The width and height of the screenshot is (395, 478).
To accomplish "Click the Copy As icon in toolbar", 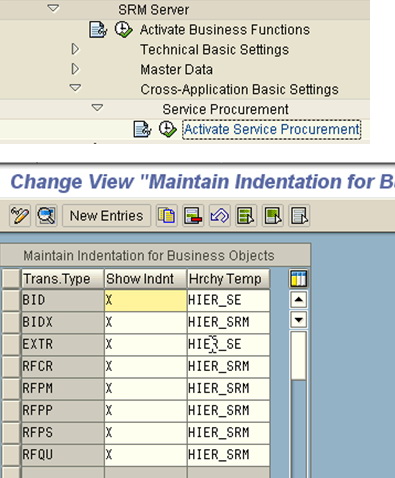I will click(166, 216).
